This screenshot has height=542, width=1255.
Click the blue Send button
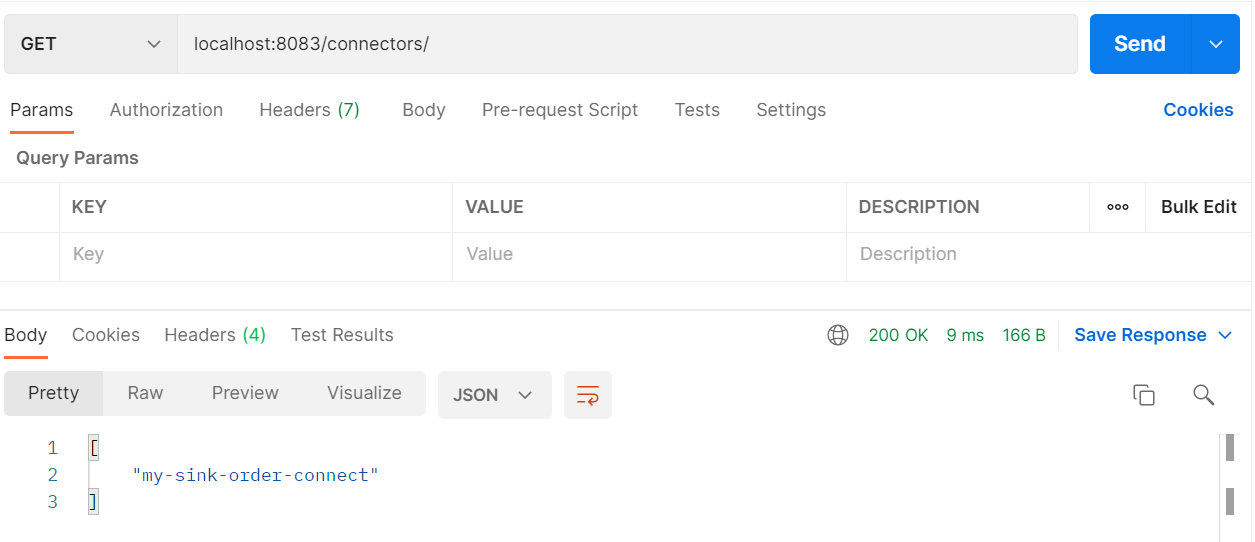(x=1140, y=44)
